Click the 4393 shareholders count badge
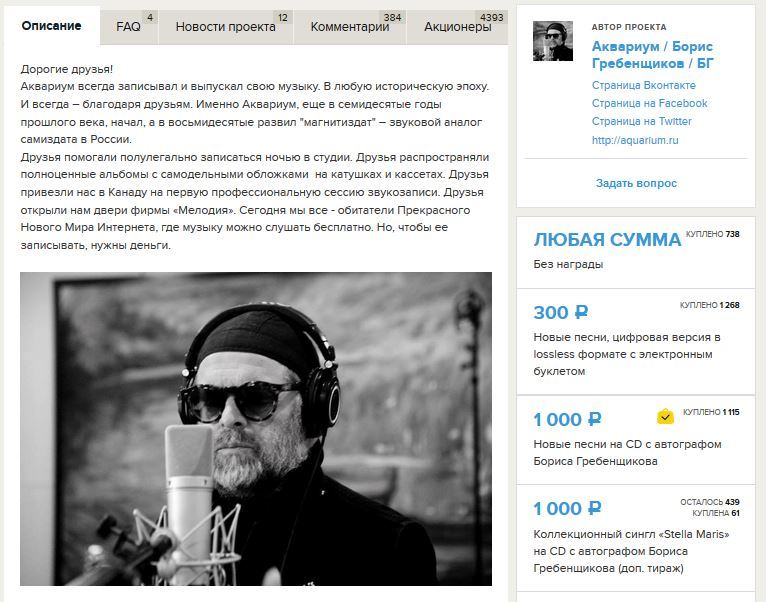The height and width of the screenshot is (602, 766). click(x=491, y=18)
